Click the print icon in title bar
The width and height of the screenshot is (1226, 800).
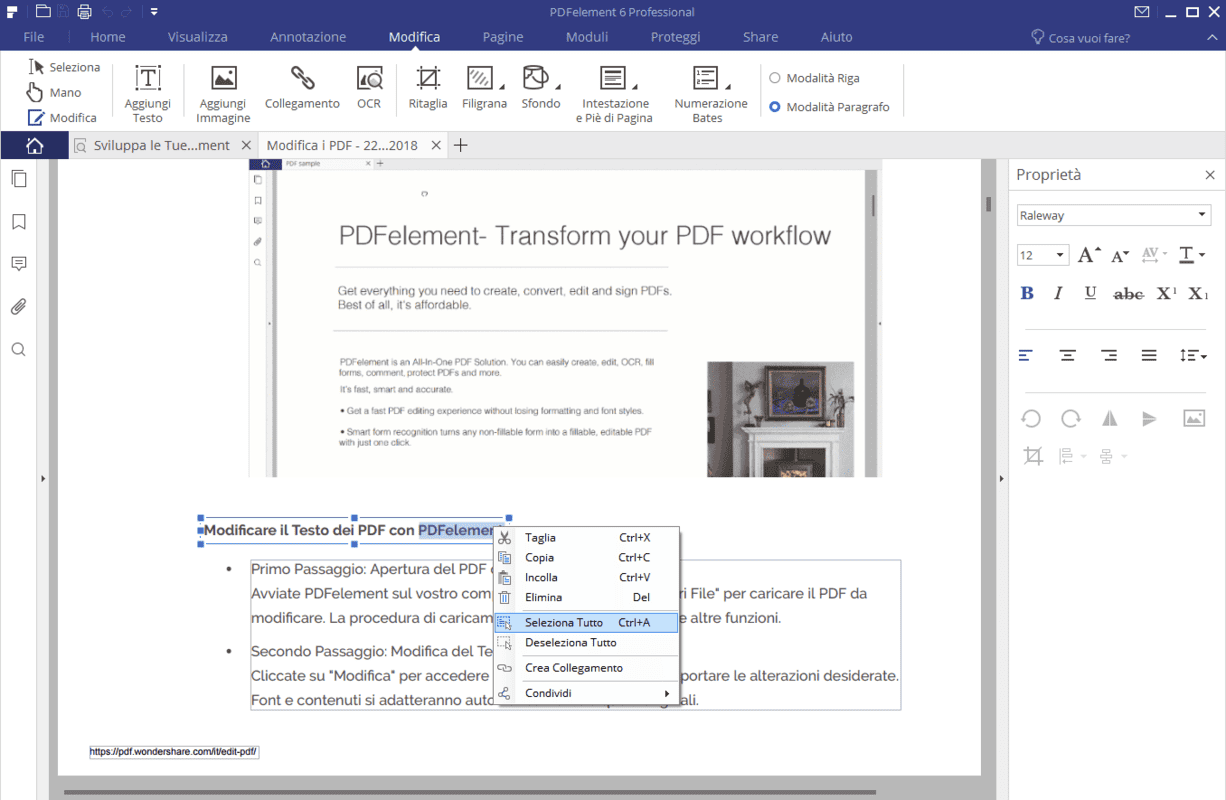click(84, 12)
